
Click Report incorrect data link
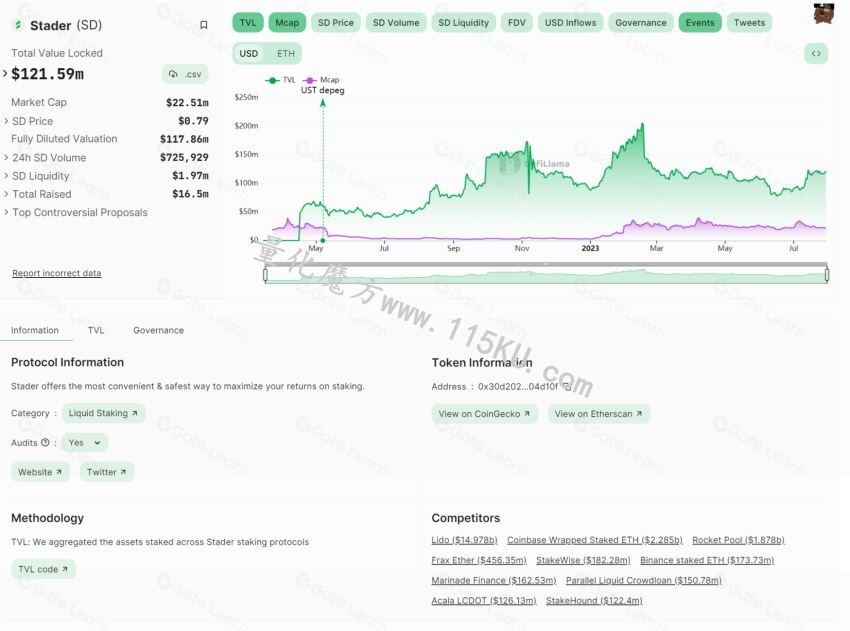56,273
